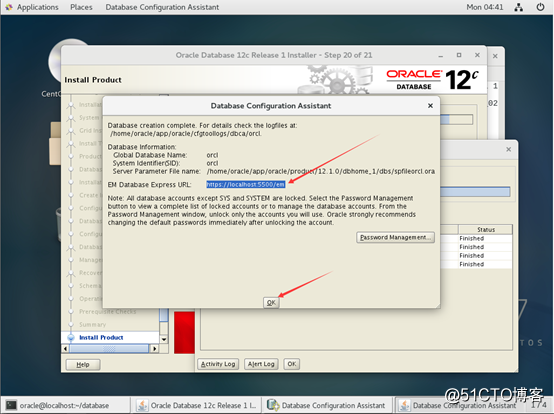Viewport: 554px width, 414px height.
Task: Open Password Management window
Action: point(395,237)
